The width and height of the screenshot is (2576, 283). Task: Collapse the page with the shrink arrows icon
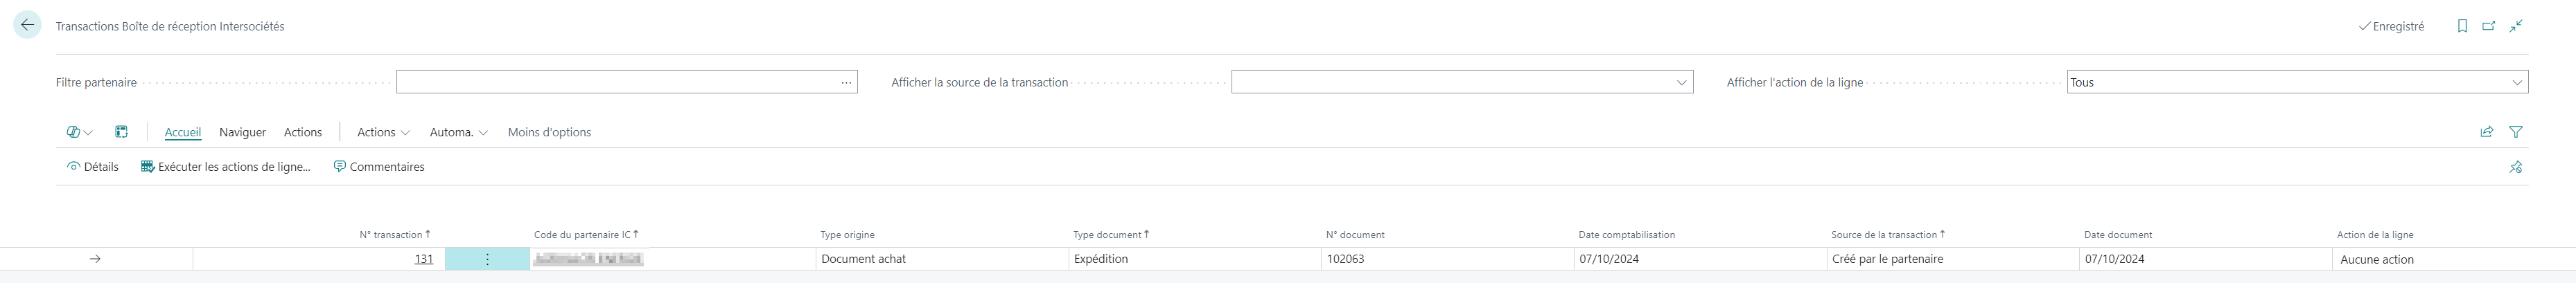click(x=2516, y=26)
